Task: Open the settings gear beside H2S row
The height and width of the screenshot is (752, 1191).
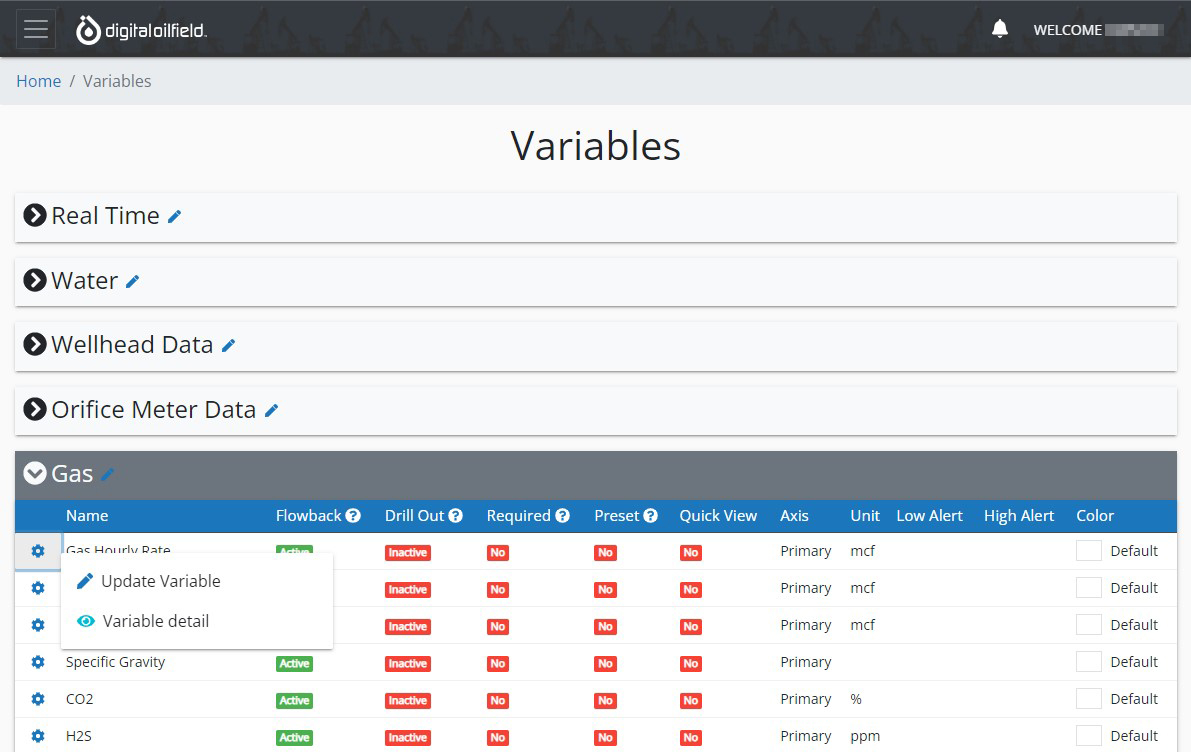Action: click(37, 736)
